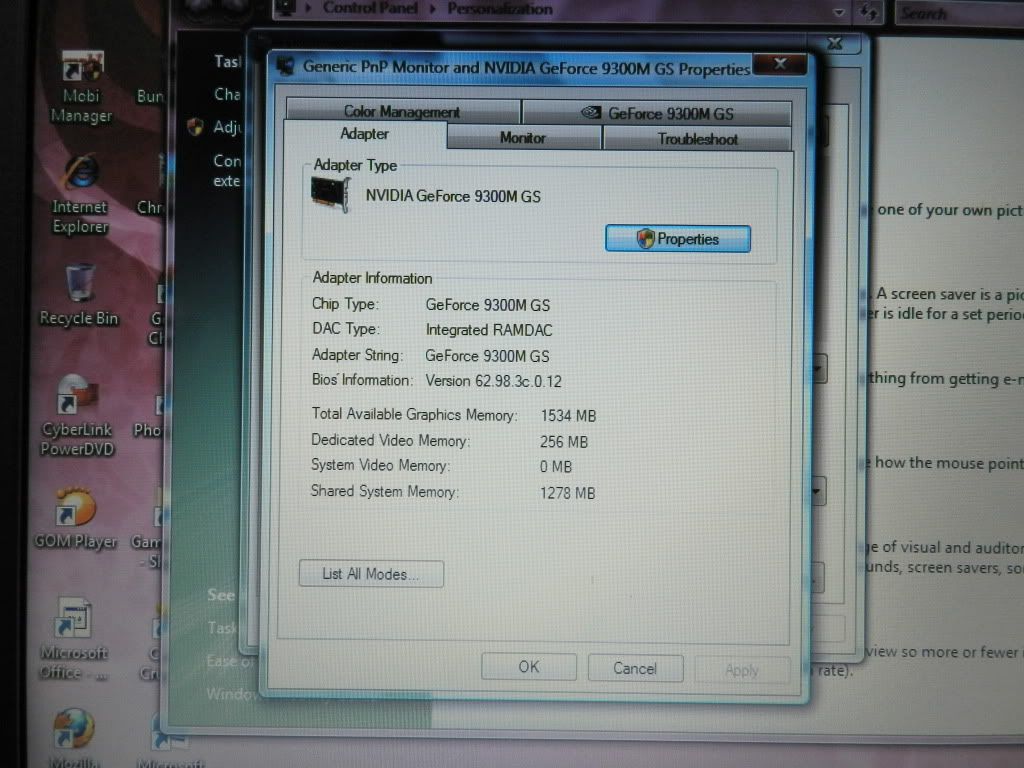The image size is (1024, 768).
Task: Focus the Search box in the Personalization window
Action: (959, 13)
